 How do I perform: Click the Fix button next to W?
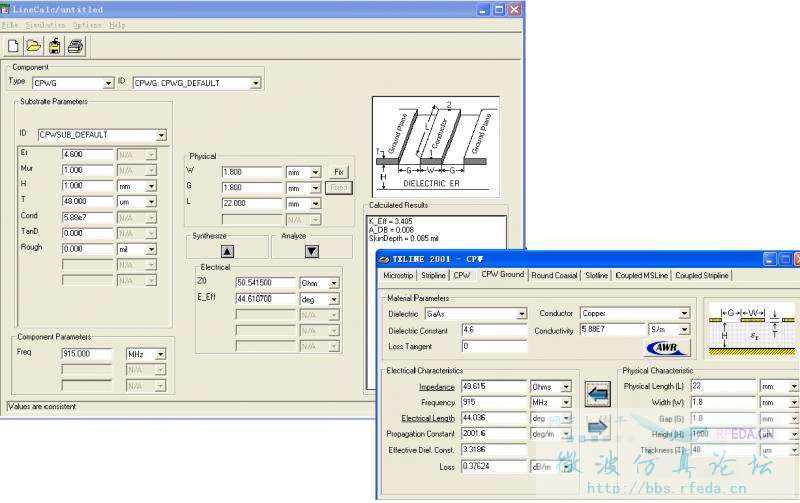pos(339,172)
